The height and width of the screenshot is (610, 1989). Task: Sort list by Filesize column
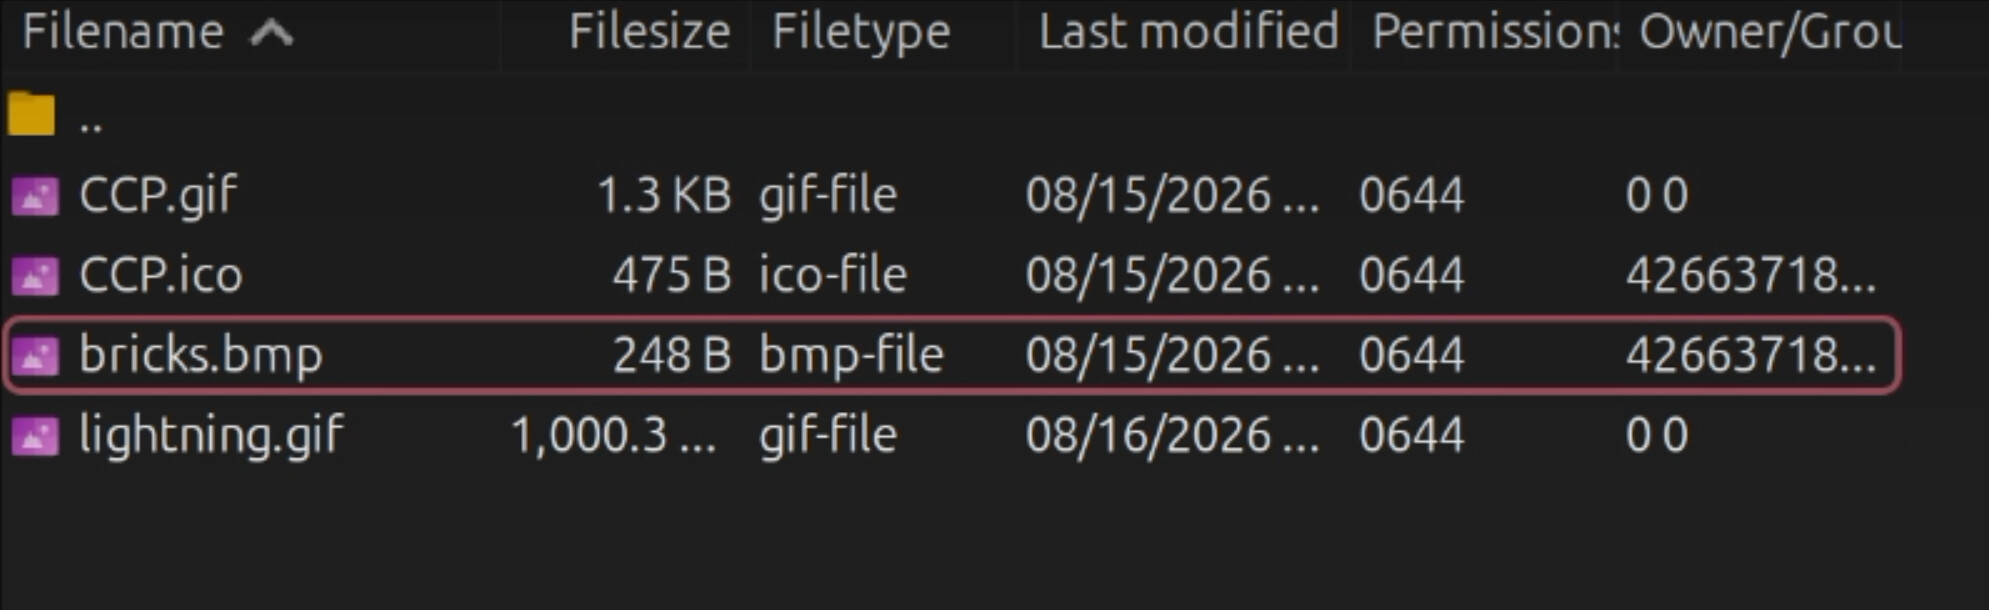point(649,32)
